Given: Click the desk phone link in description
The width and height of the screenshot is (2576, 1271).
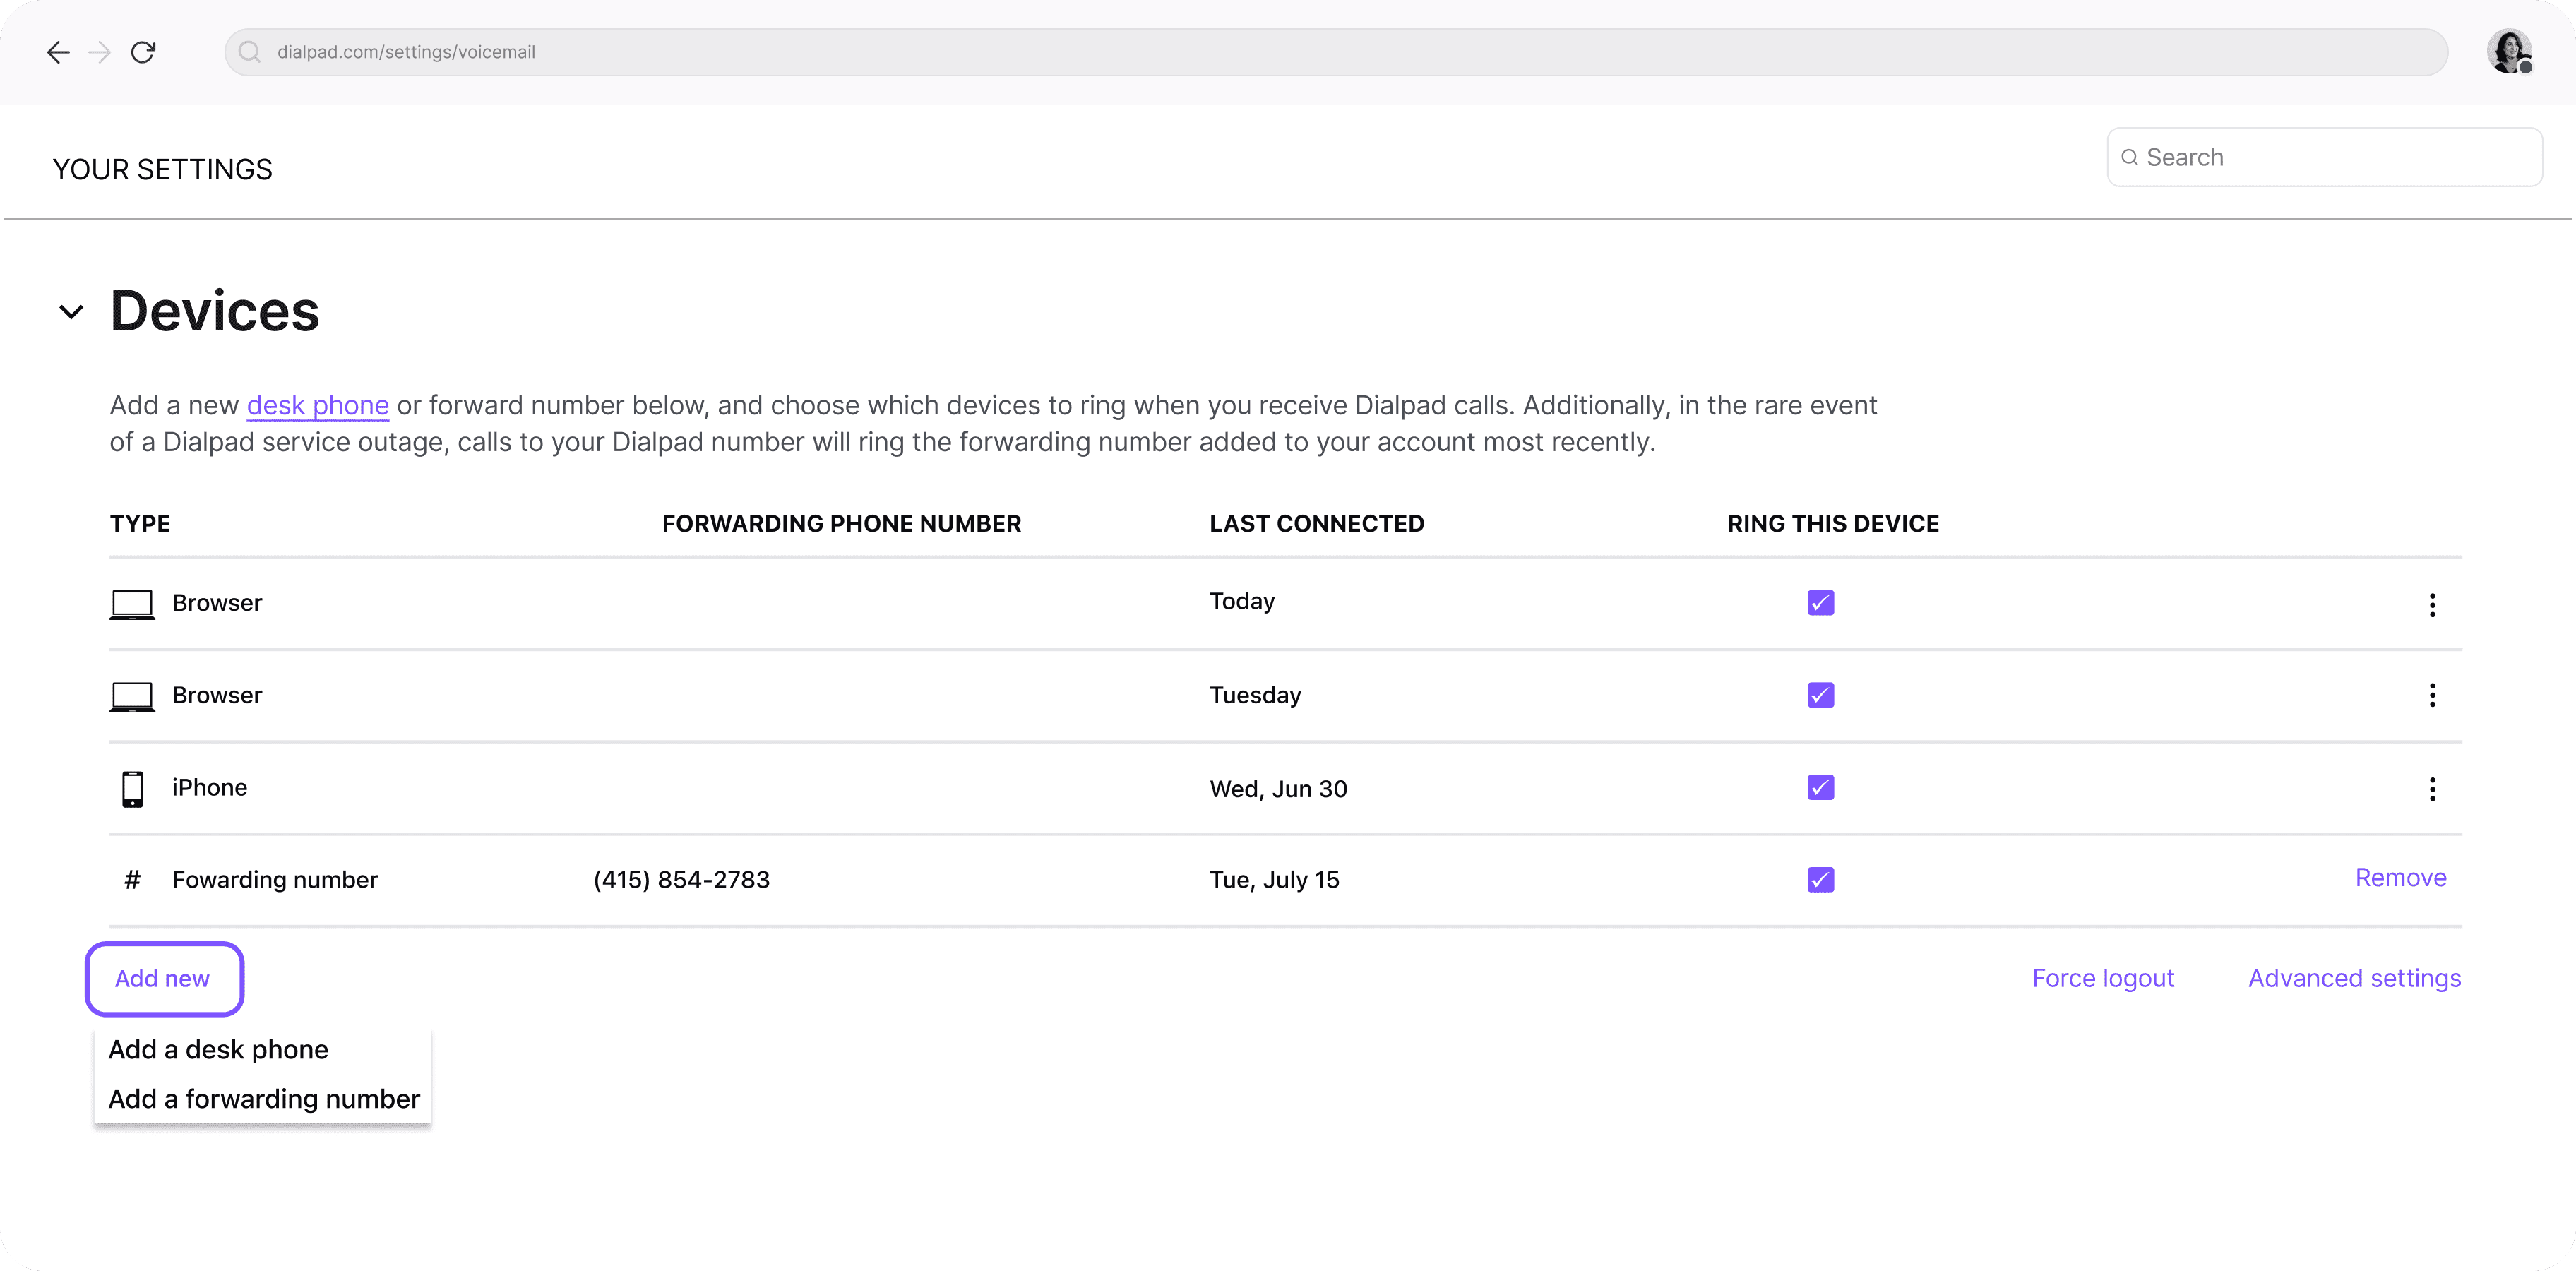Looking at the screenshot, I should pos(317,405).
